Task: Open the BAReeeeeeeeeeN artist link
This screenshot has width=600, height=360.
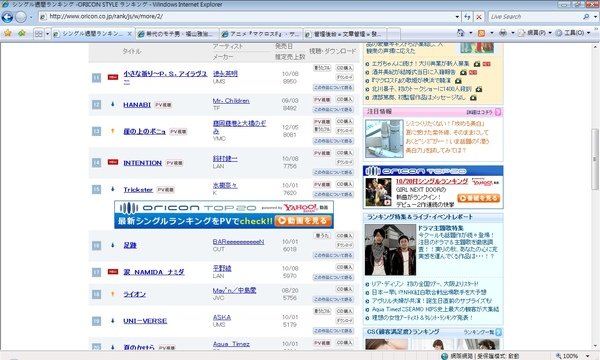Action: pos(238,242)
